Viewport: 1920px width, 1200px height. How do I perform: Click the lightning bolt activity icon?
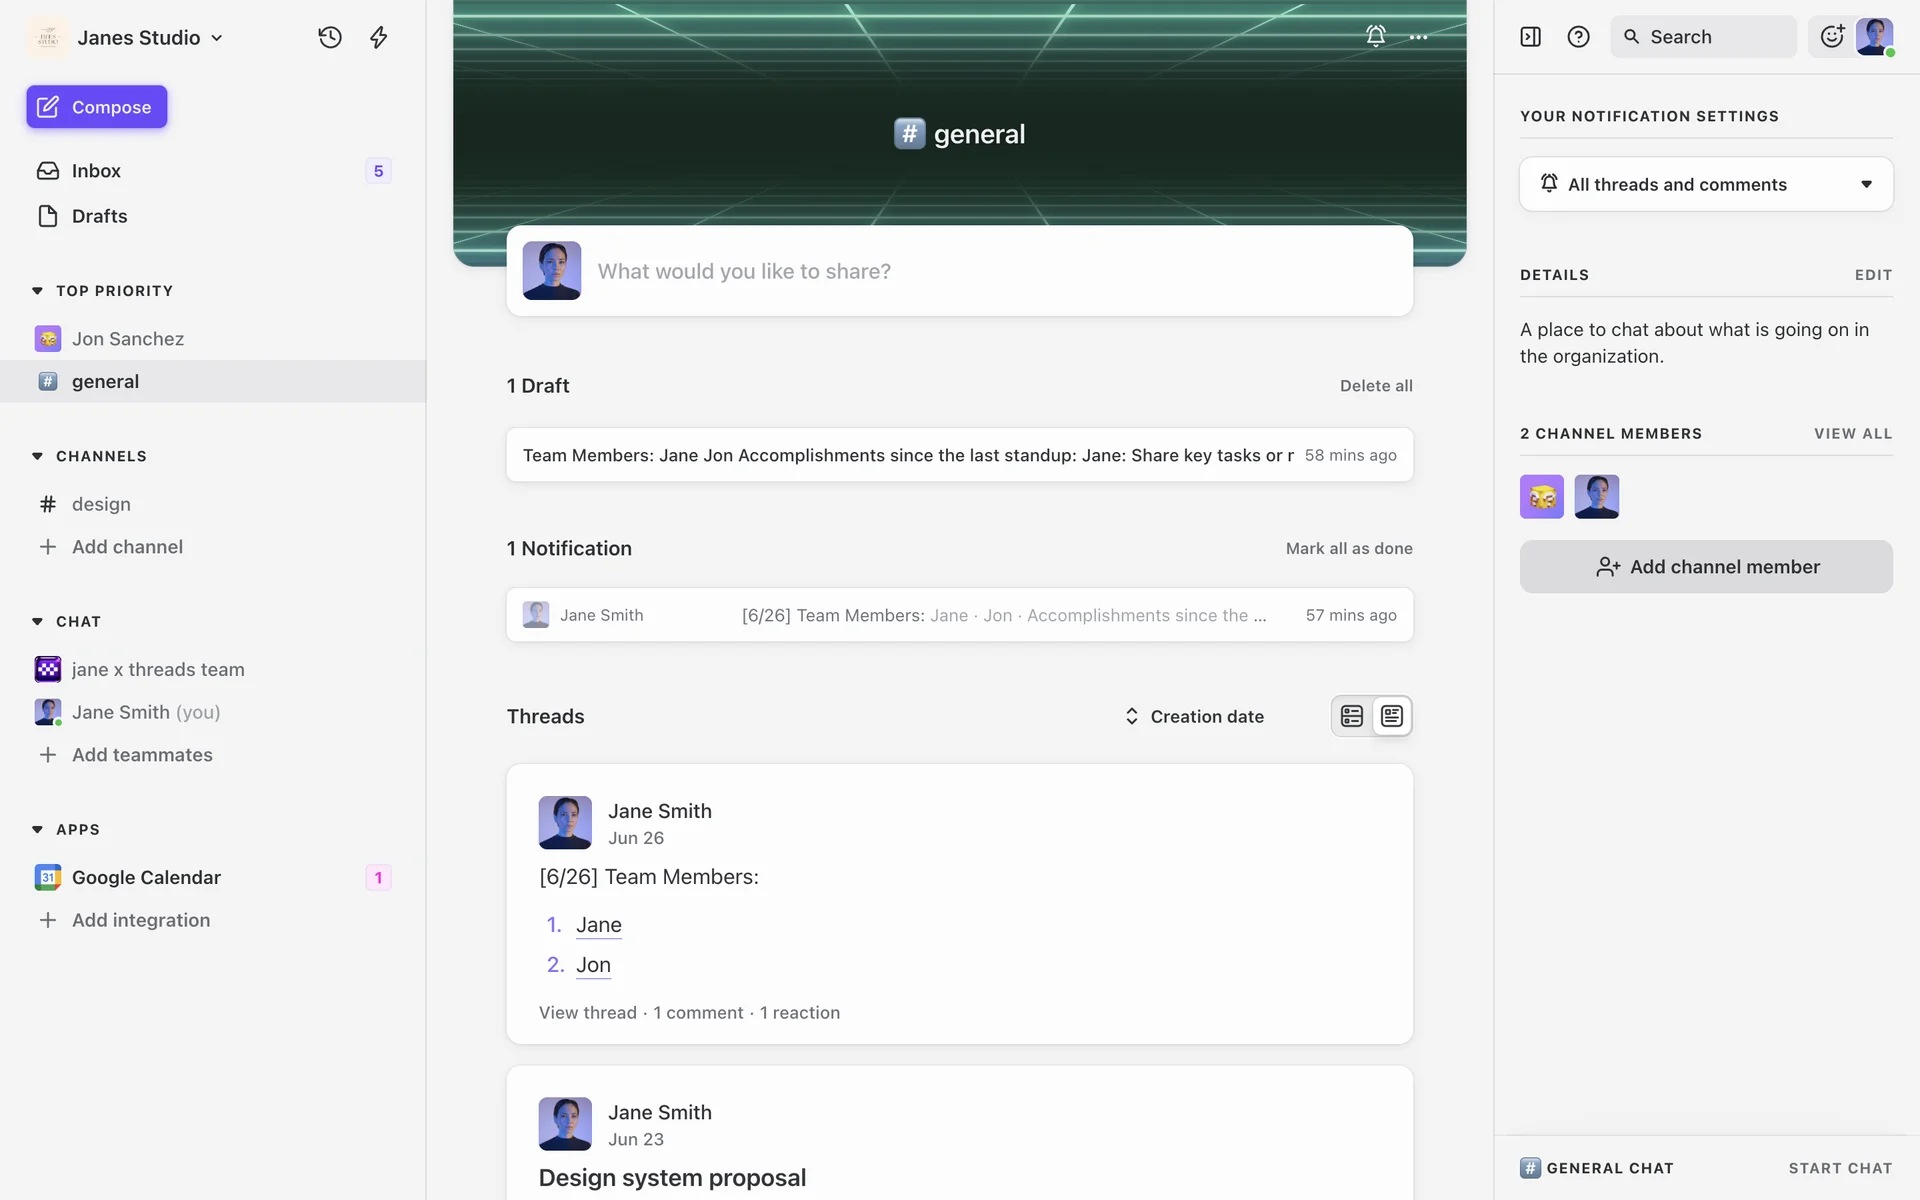[378, 38]
